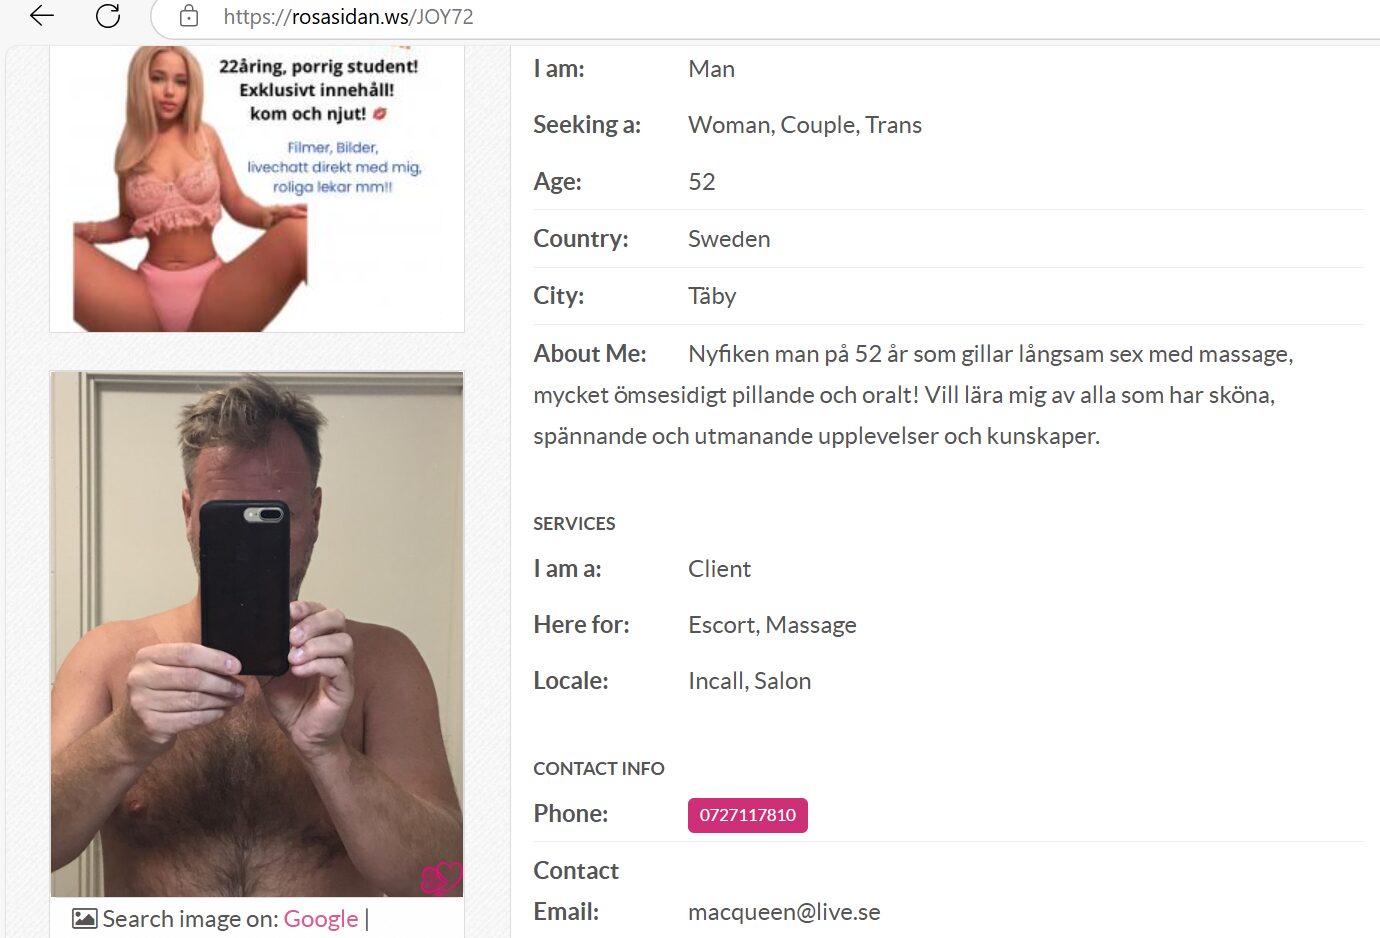Click the pink hearts watermark on the photo
This screenshot has width=1380, height=938.
pos(441,878)
